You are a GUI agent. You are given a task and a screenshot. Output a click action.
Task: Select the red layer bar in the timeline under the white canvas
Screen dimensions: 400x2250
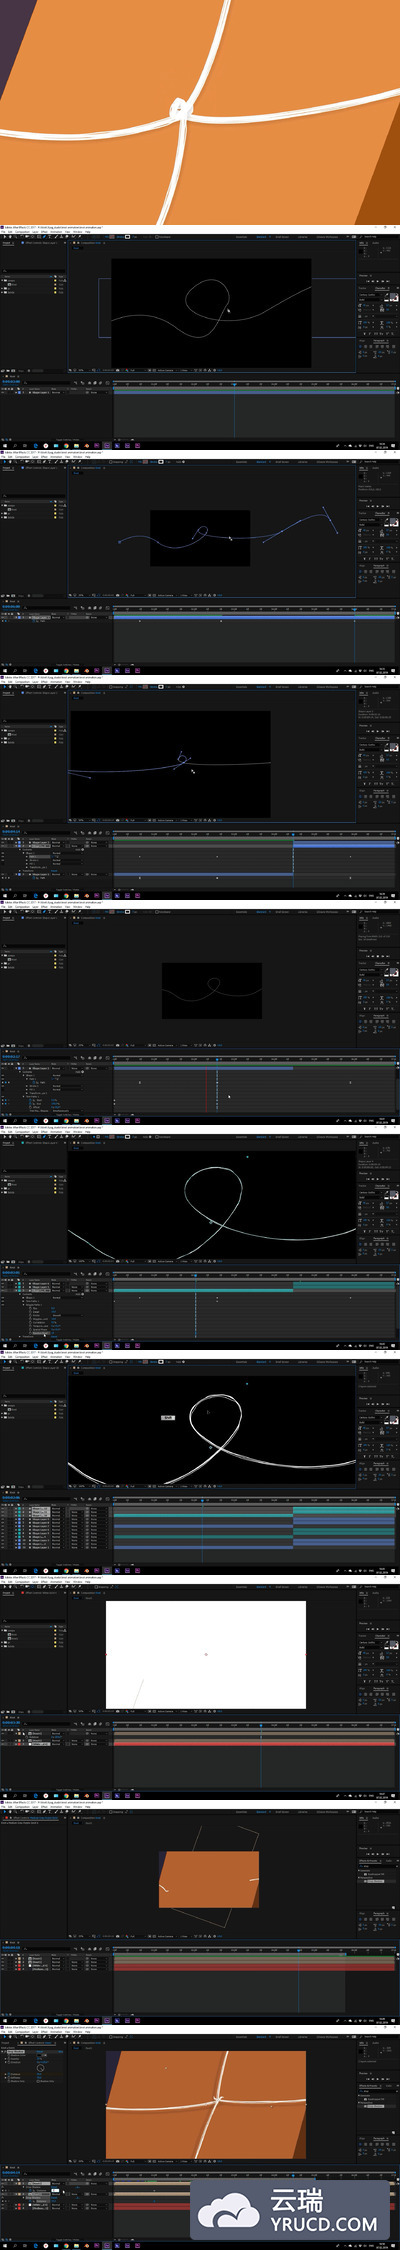255,1743
